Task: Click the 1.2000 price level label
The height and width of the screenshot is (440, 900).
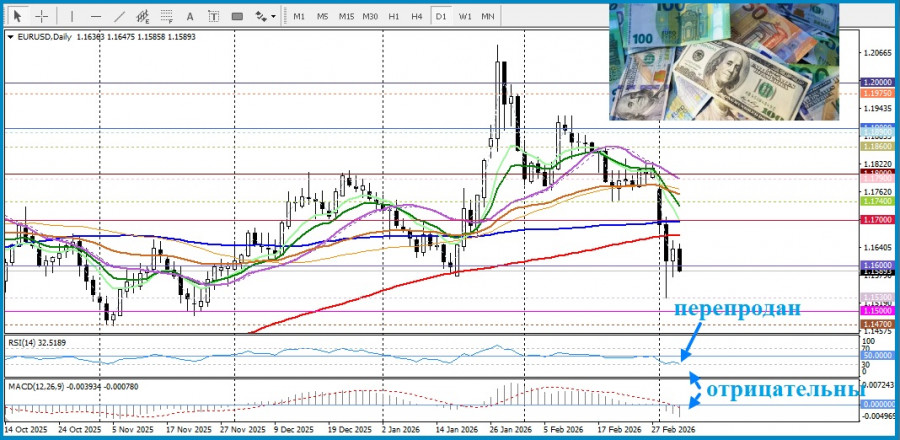Action: click(876, 82)
